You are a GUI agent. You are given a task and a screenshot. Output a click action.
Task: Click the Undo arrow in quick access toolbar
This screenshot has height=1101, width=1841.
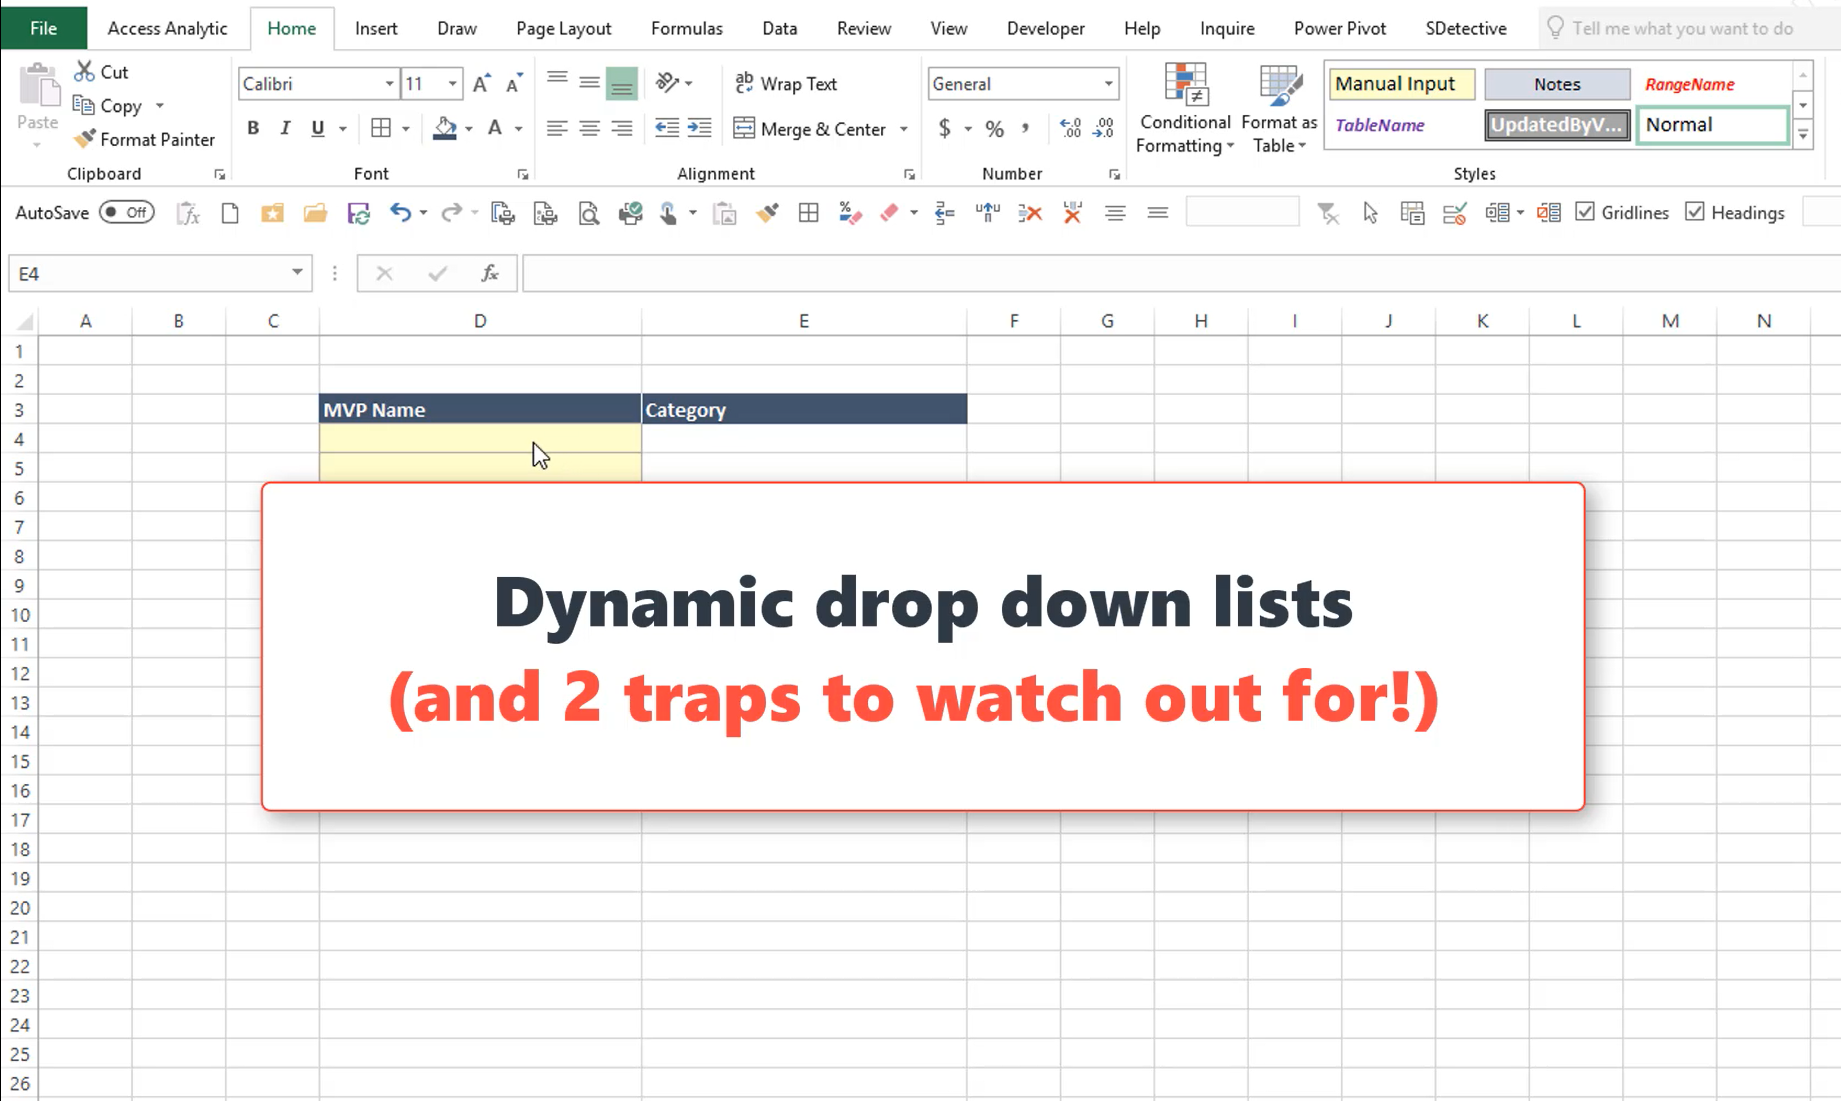[x=400, y=212]
